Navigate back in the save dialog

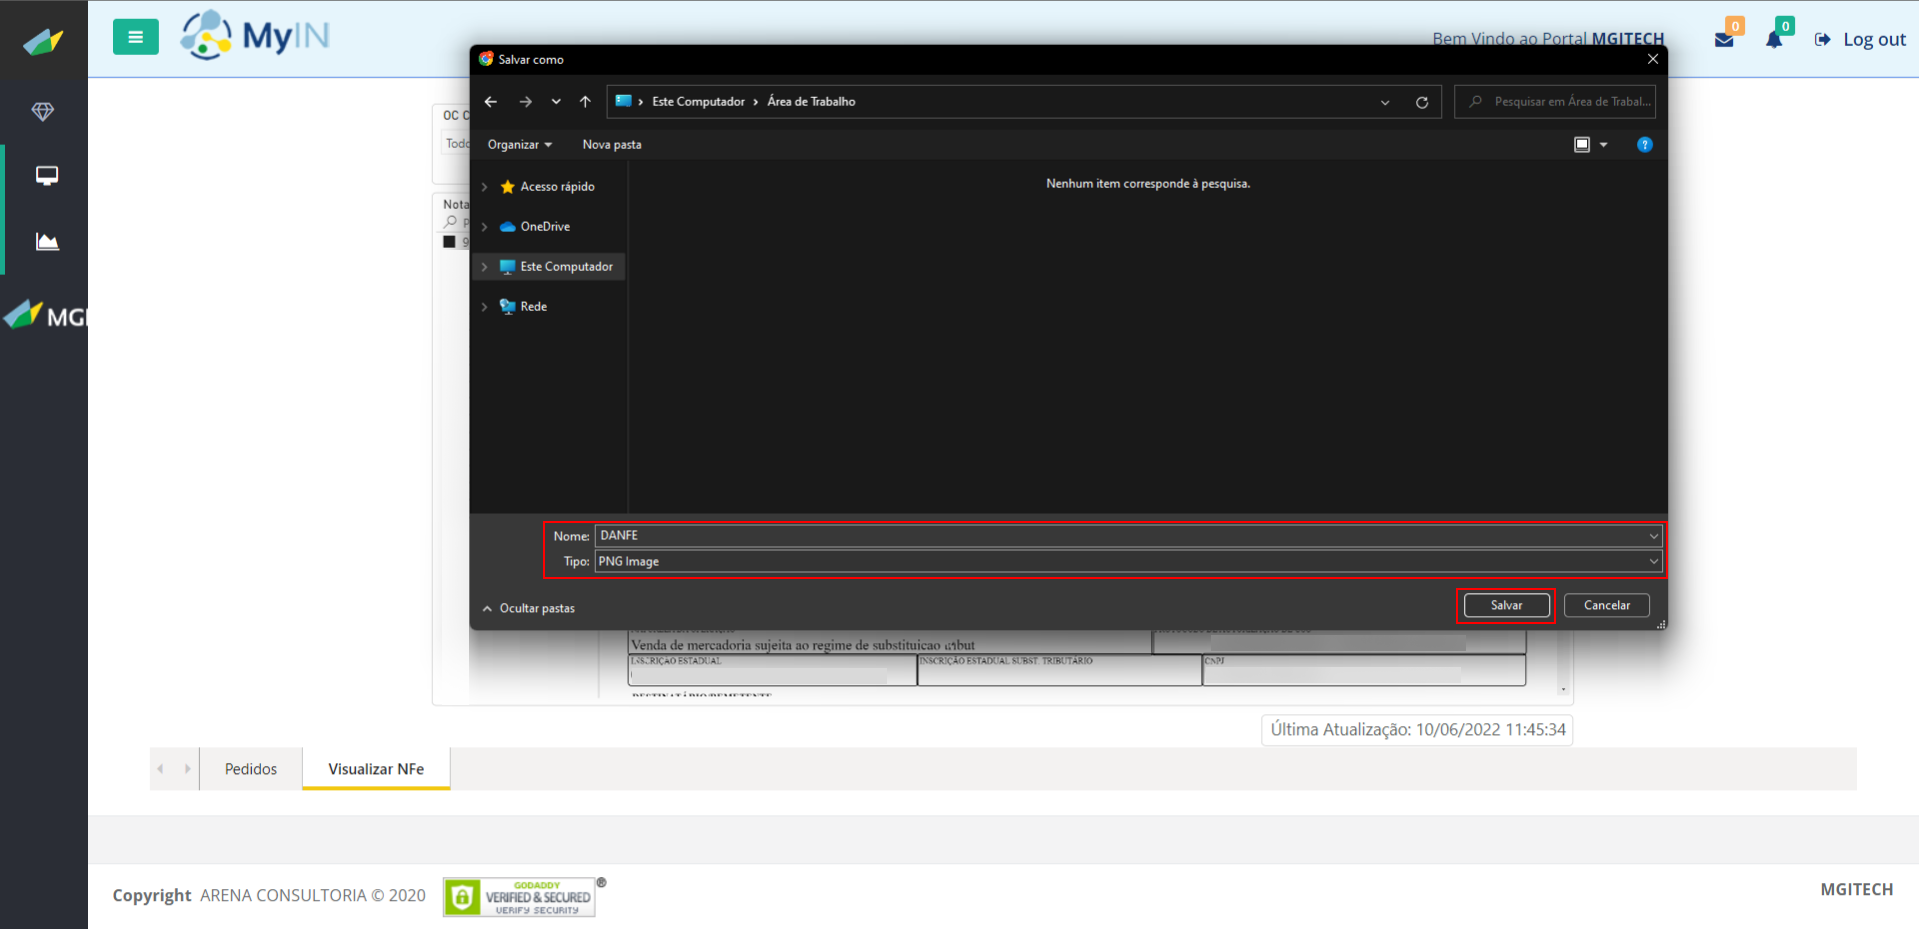pos(490,102)
